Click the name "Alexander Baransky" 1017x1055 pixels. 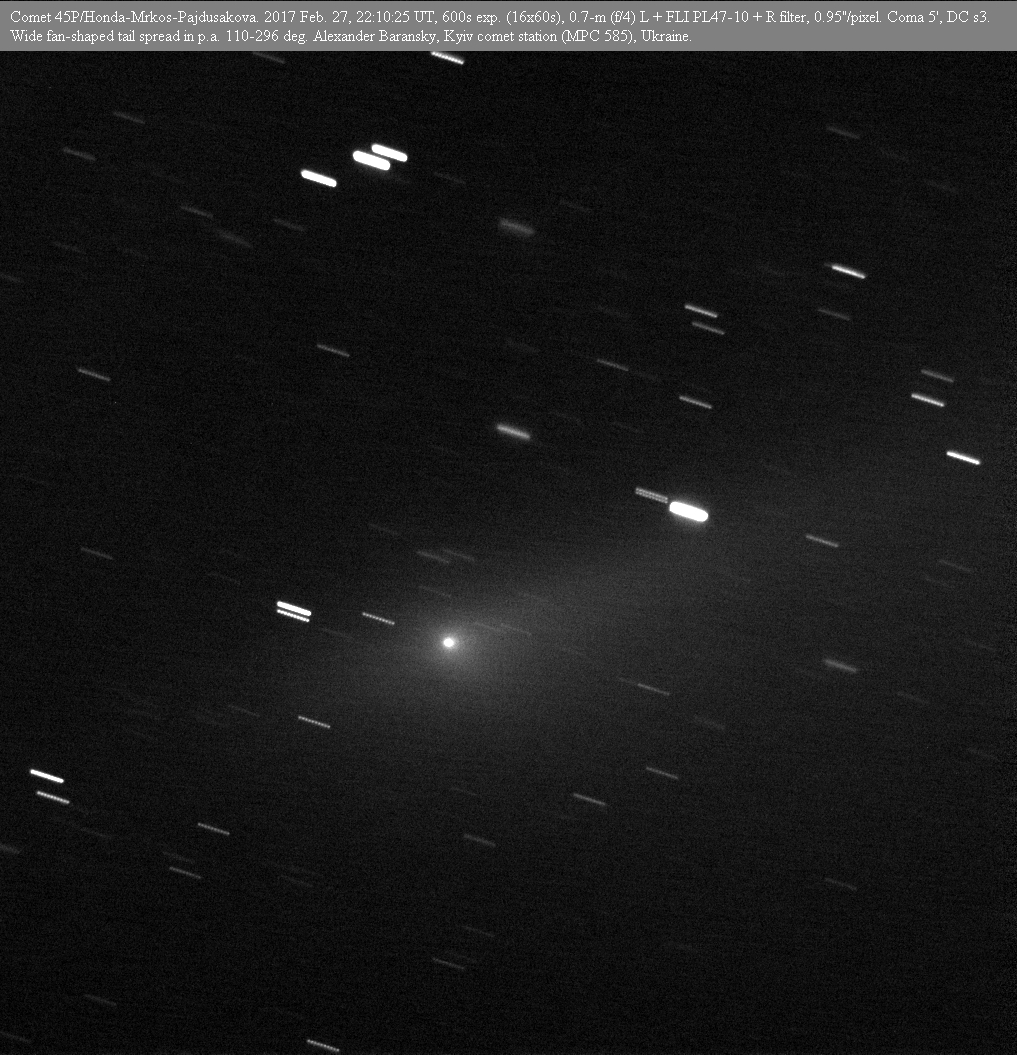tap(375, 36)
